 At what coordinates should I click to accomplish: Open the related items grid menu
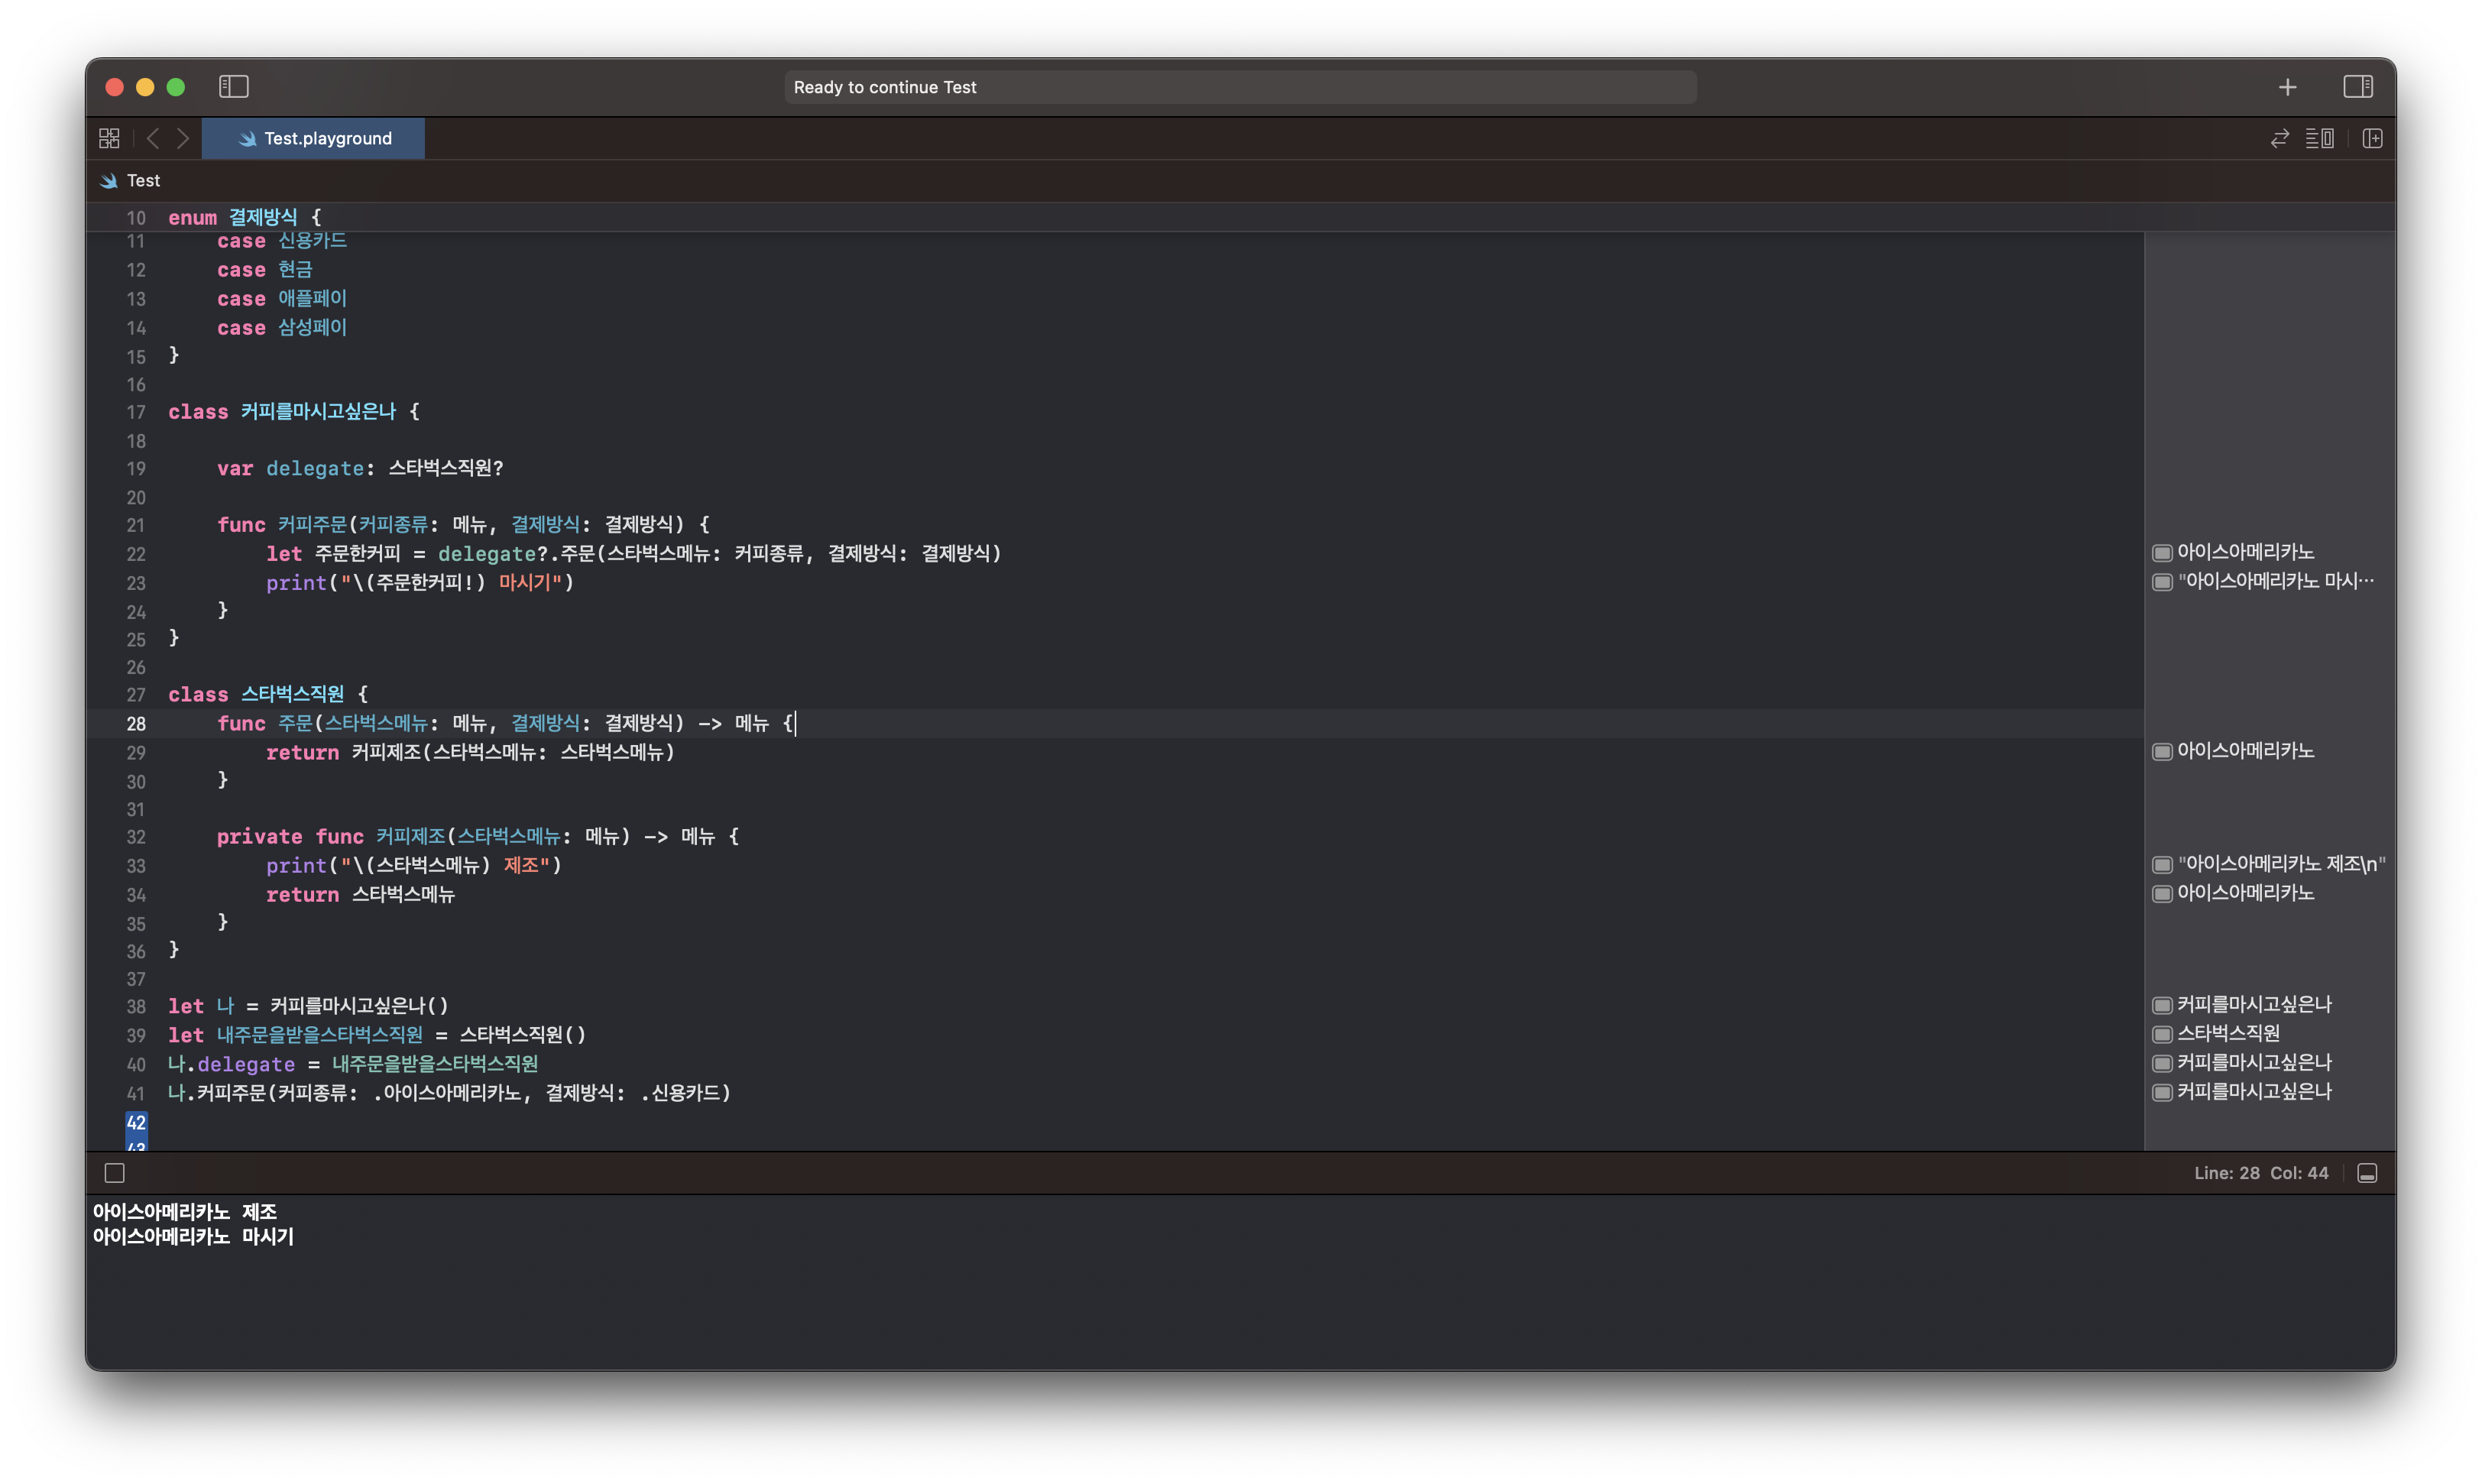(109, 138)
